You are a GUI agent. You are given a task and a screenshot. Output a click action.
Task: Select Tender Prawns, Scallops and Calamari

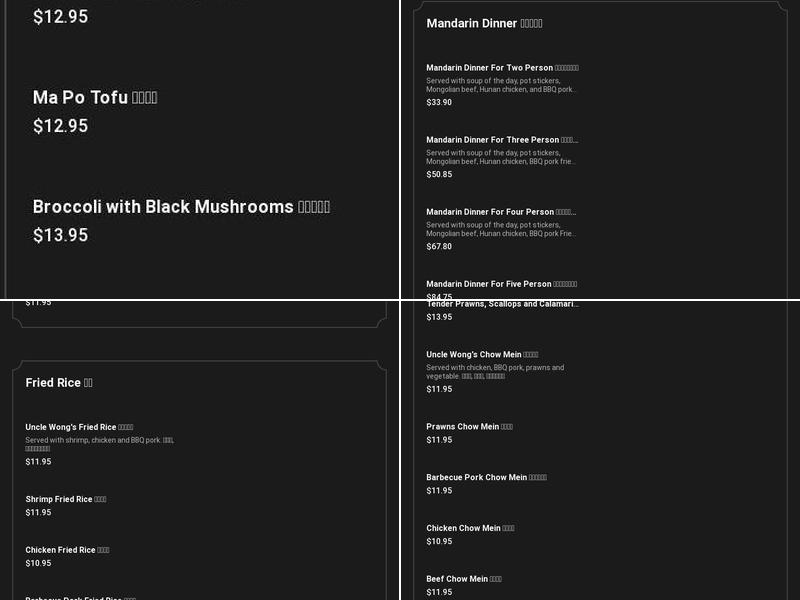[502, 305]
